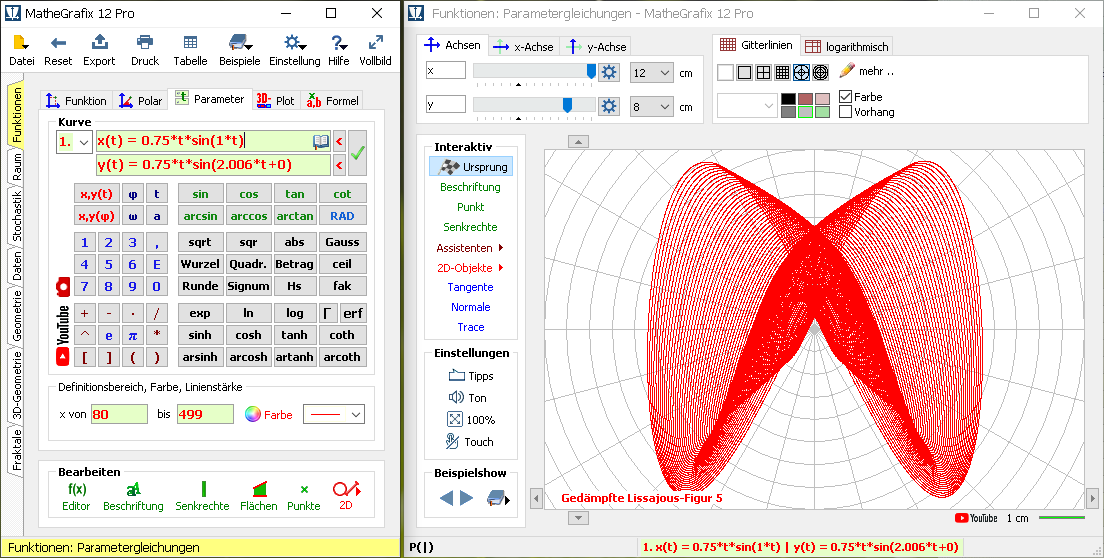Image resolution: width=1104 pixels, height=558 pixels.
Task: Click the Tangente link
Action: (470, 287)
